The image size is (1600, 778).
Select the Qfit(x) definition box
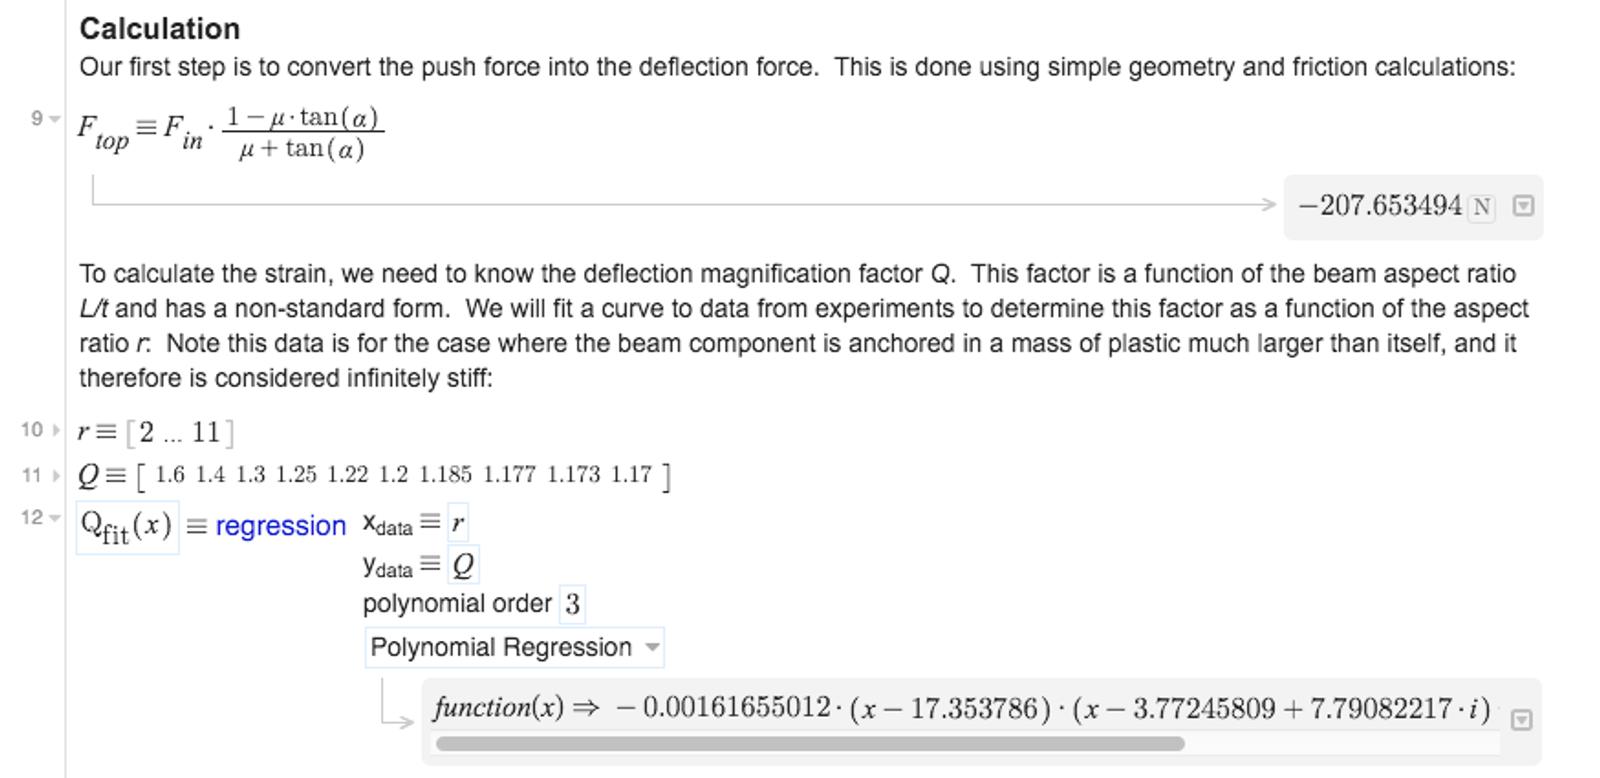(127, 527)
